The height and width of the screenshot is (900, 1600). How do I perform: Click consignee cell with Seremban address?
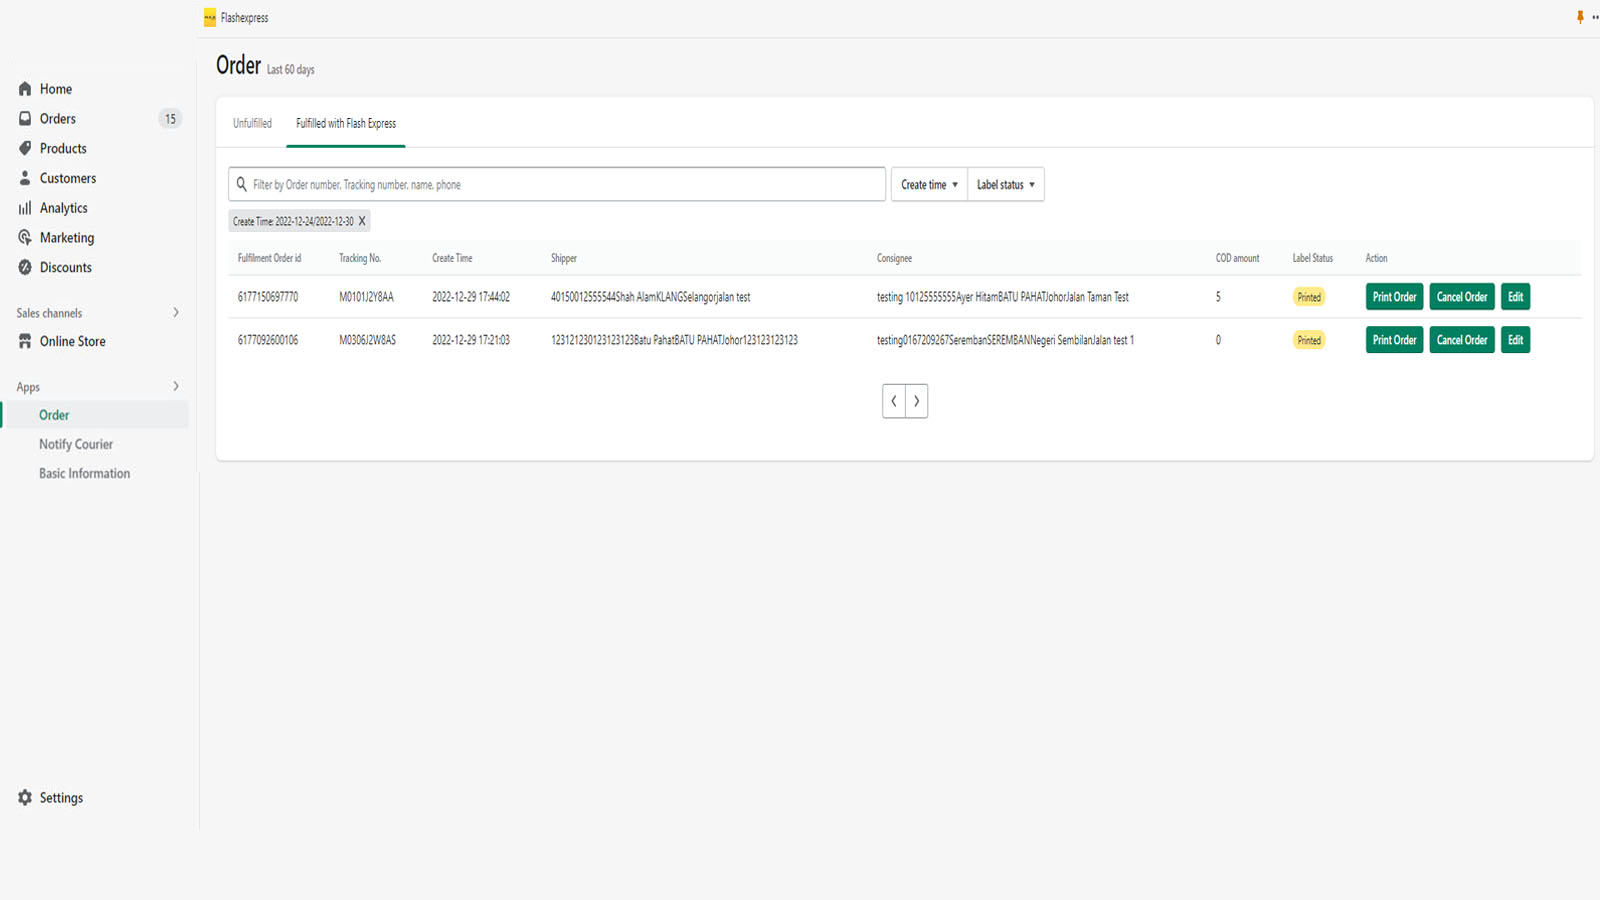pyautogui.click(x=1005, y=340)
